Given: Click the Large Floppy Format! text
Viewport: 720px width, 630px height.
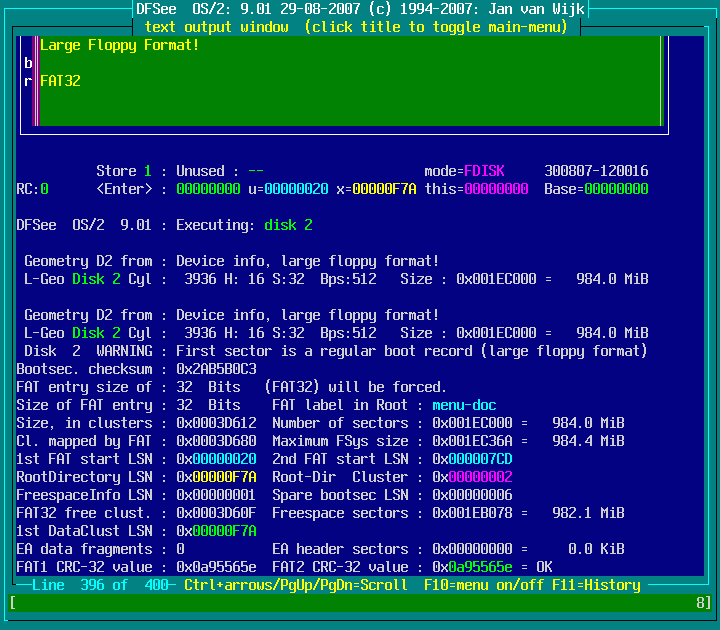Looking at the screenshot, I should (119, 45).
